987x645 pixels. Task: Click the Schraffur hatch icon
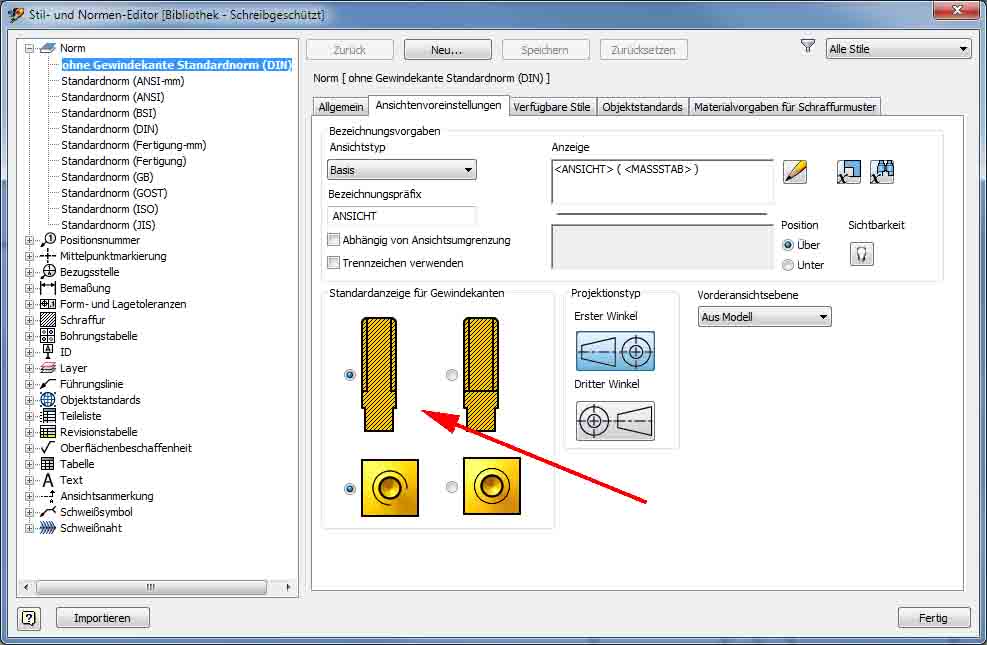[48, 320]
